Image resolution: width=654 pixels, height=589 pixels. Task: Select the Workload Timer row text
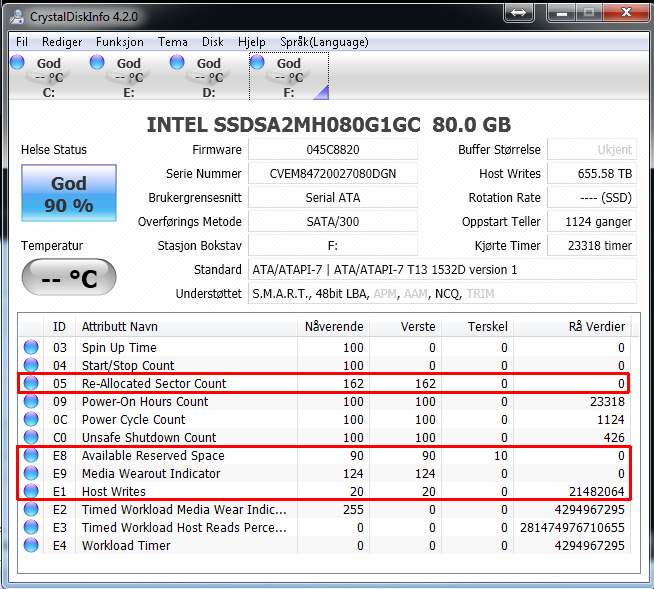coord(126,546)
